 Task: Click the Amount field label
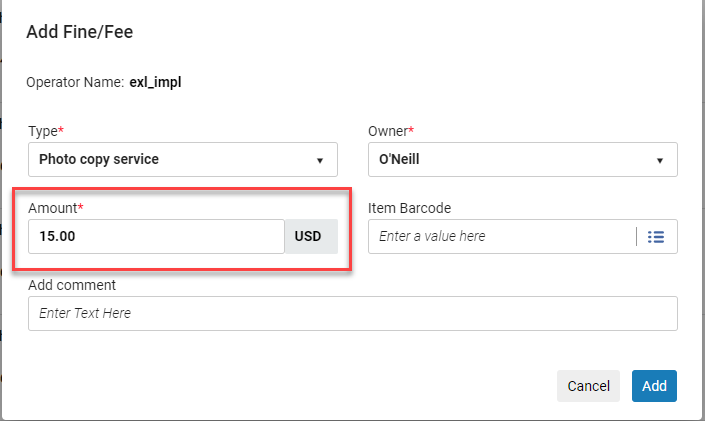coord(53,208)
